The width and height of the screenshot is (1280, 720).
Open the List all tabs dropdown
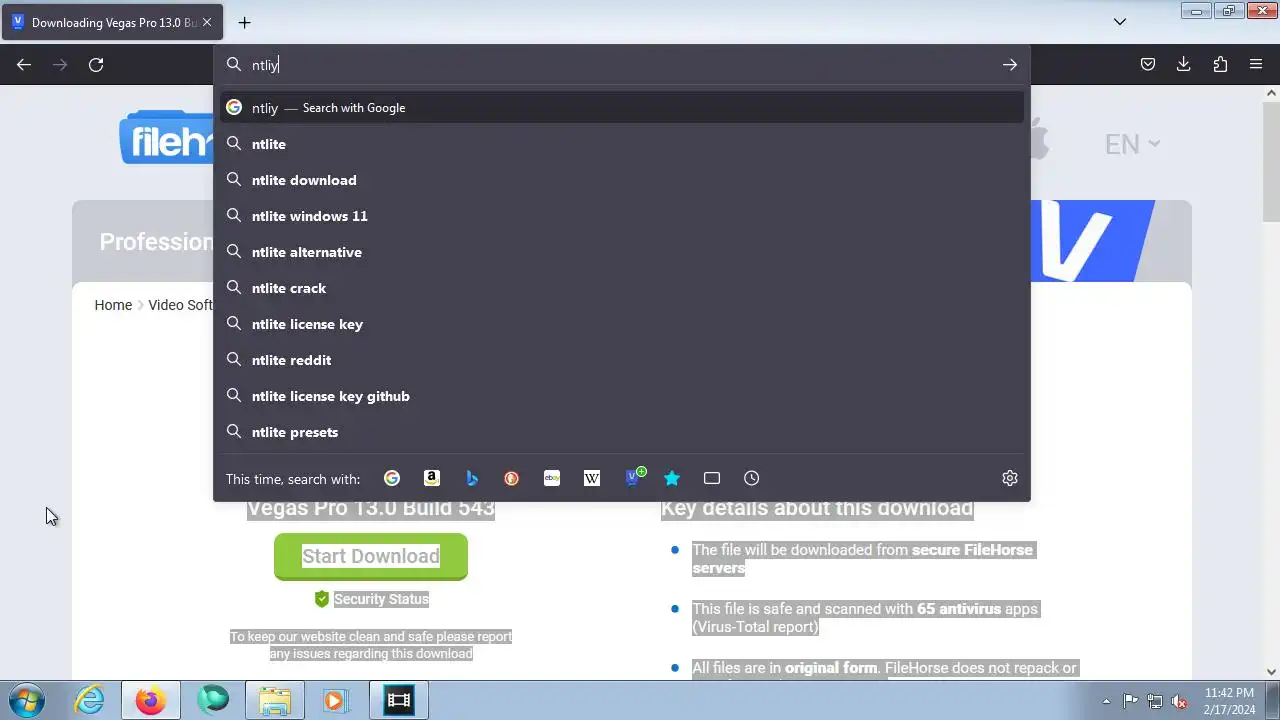click(1120, 22)
